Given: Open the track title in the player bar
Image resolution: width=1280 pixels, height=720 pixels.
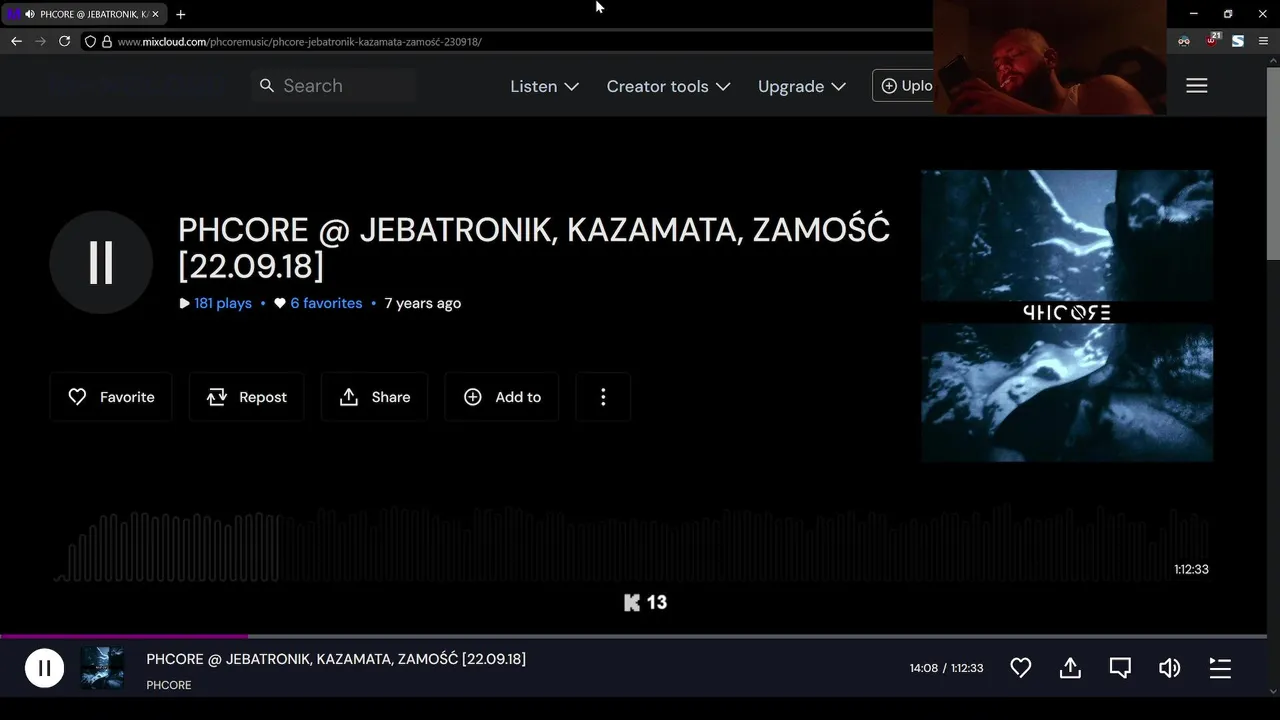Looking at the screenshot, I should [x=336, y=659].
